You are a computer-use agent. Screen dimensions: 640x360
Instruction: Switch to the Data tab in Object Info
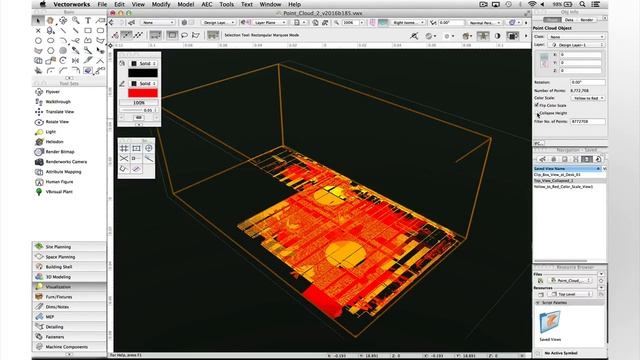tap(569, 20)
